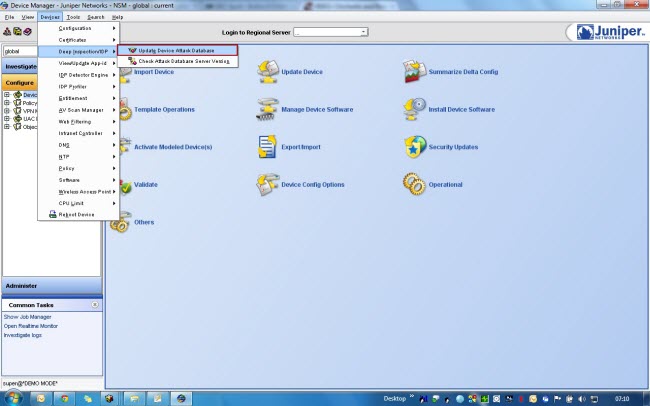The height and width of the screenshot is (406, 650).
Task: Open the Entitlement submenu
Action: click(x=79, y=98)
